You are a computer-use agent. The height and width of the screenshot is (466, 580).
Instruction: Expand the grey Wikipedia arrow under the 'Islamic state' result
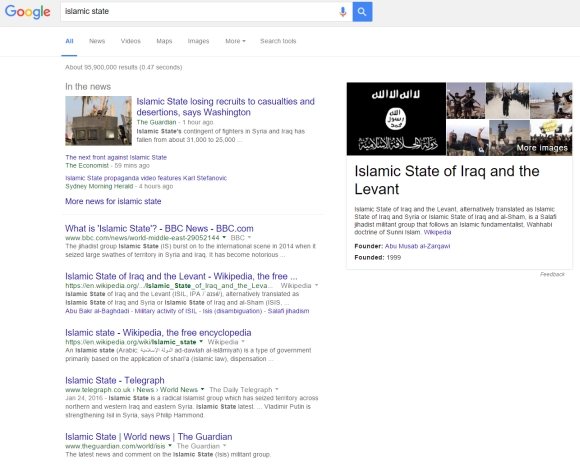243,342
